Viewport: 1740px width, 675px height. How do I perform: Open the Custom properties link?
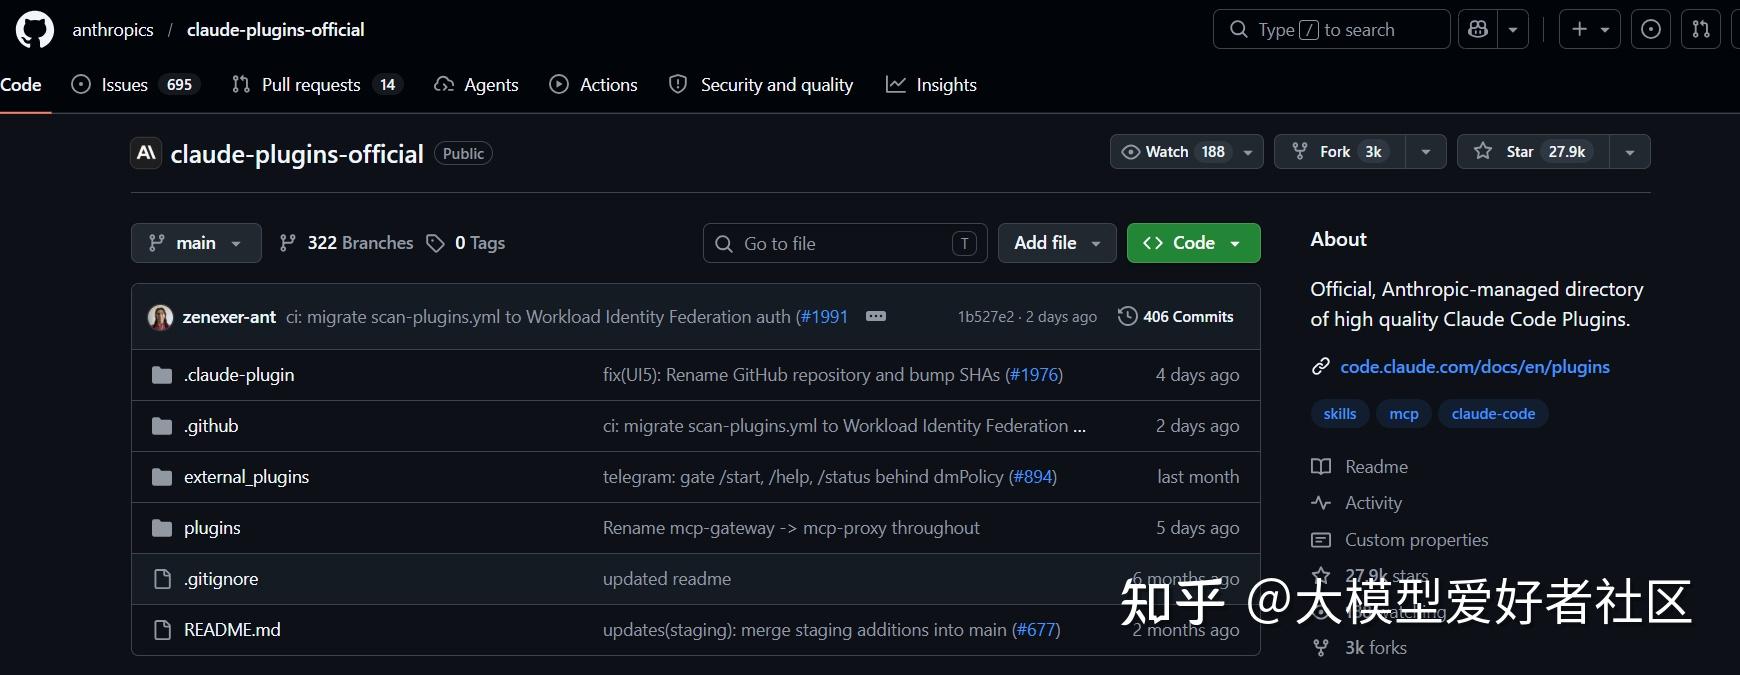(1400, 540)
